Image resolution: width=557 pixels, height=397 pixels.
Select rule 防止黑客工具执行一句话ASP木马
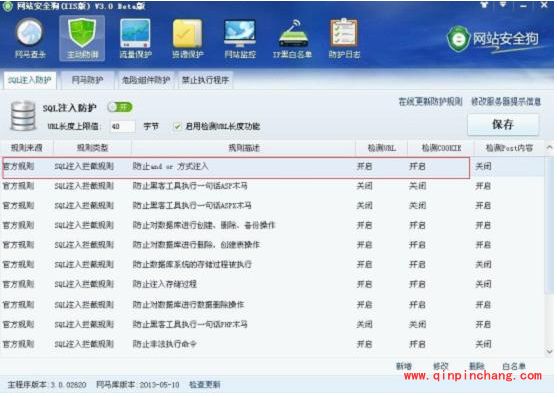(272, 186)
